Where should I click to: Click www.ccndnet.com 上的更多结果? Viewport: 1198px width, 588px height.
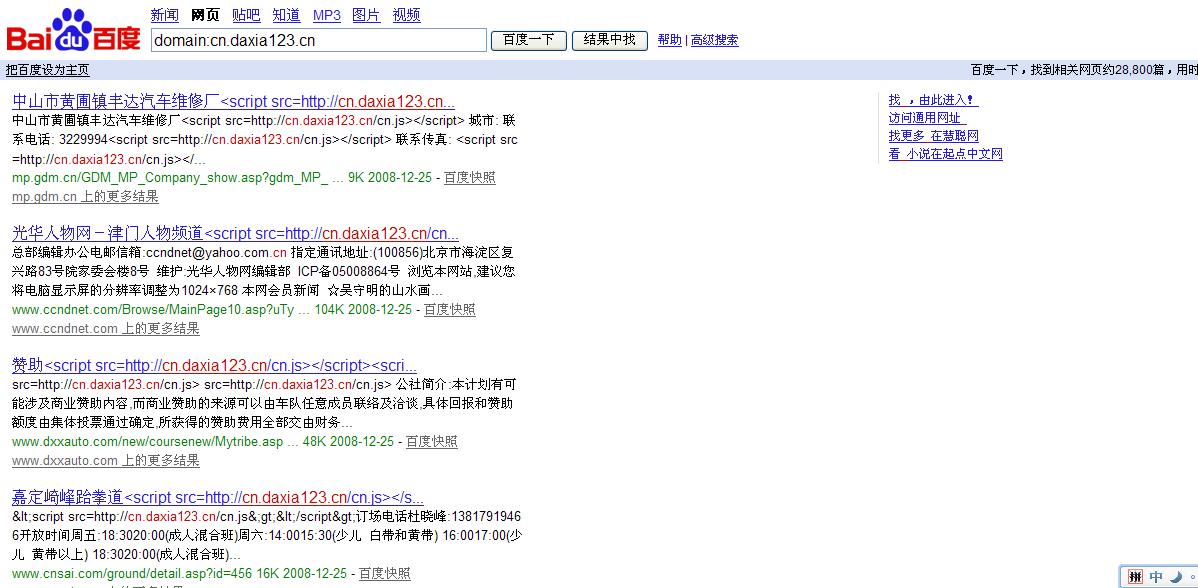click(106, 328)
